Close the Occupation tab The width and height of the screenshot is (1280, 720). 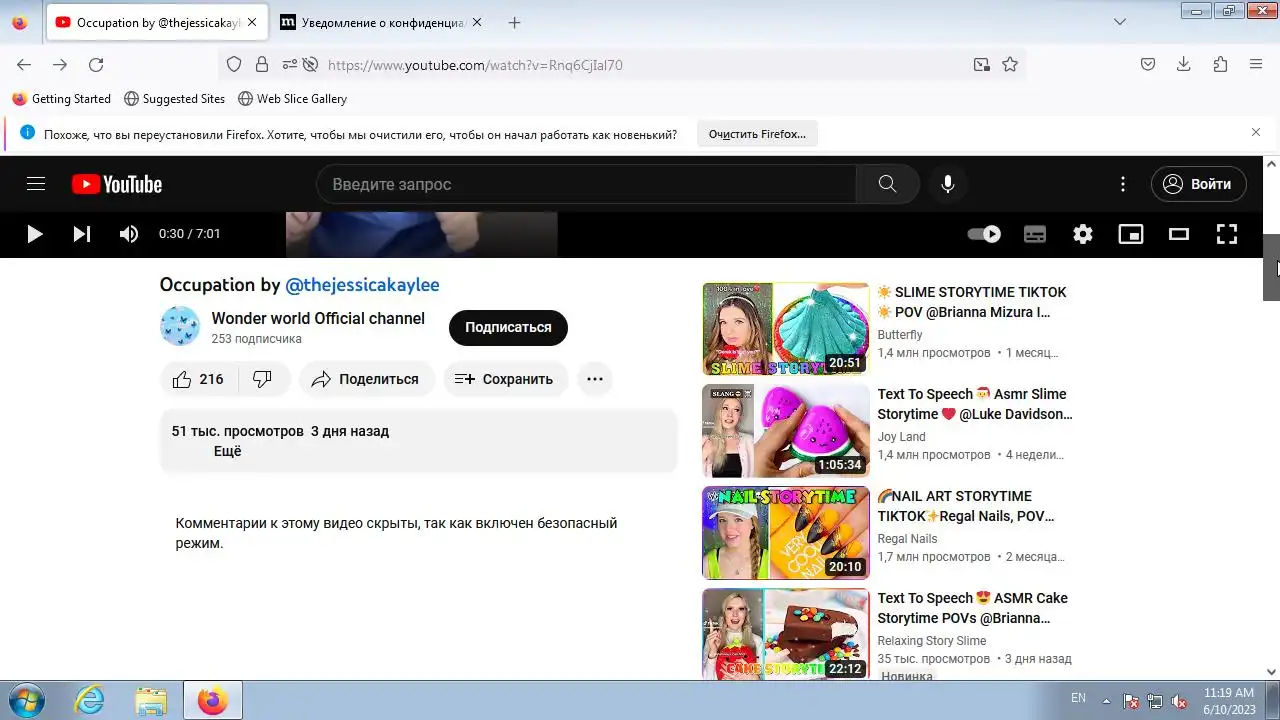252,22
